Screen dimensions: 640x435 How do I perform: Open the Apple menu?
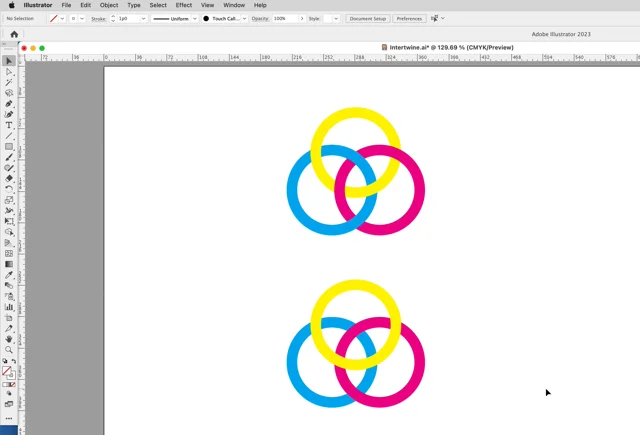point(11,5)
